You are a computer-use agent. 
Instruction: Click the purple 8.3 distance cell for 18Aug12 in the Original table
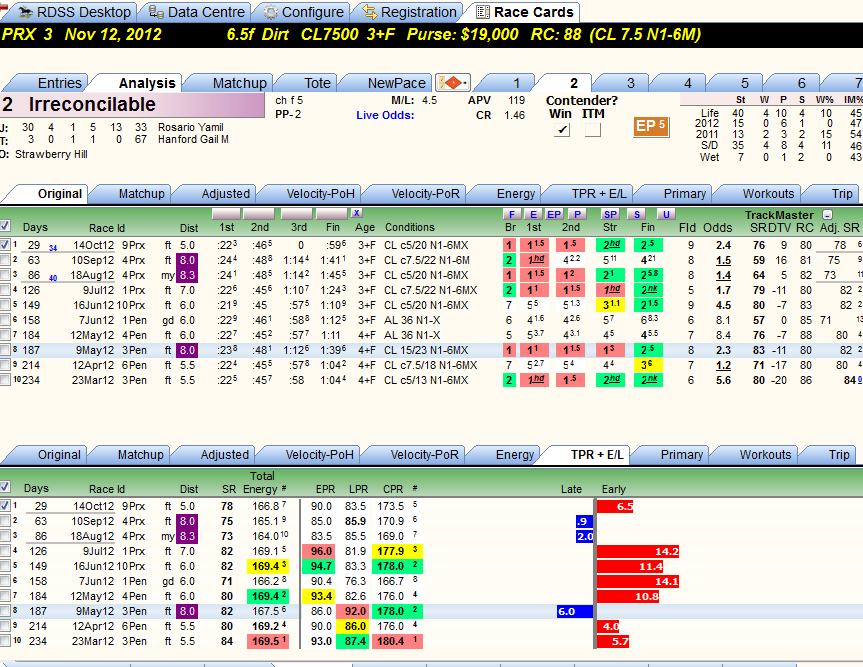pyautogui.click(x=187, y=275)
